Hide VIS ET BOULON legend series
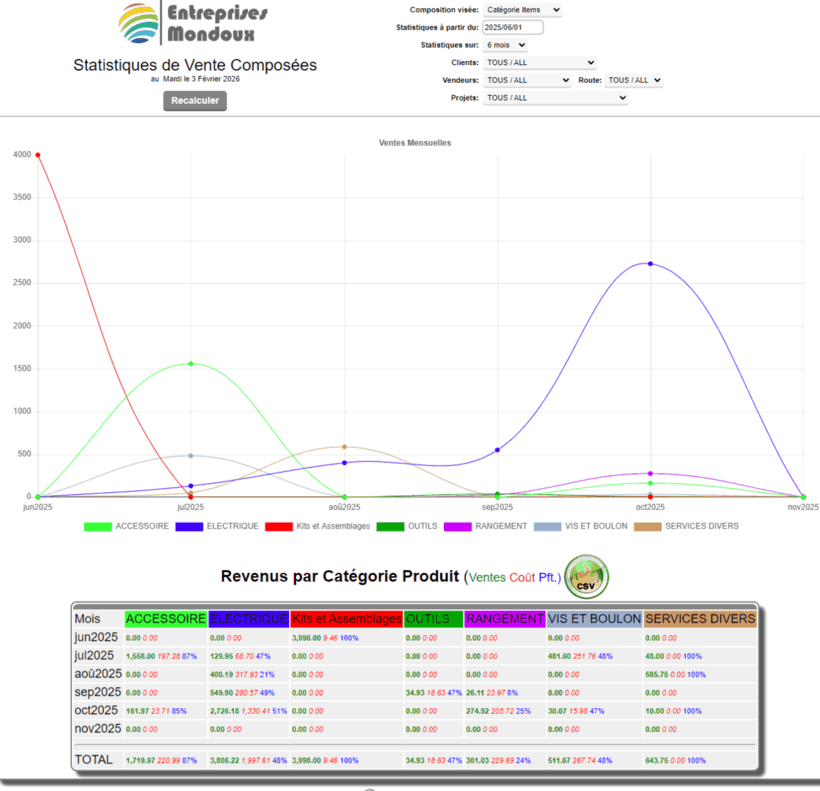820x791 pixels. [580, 526]
